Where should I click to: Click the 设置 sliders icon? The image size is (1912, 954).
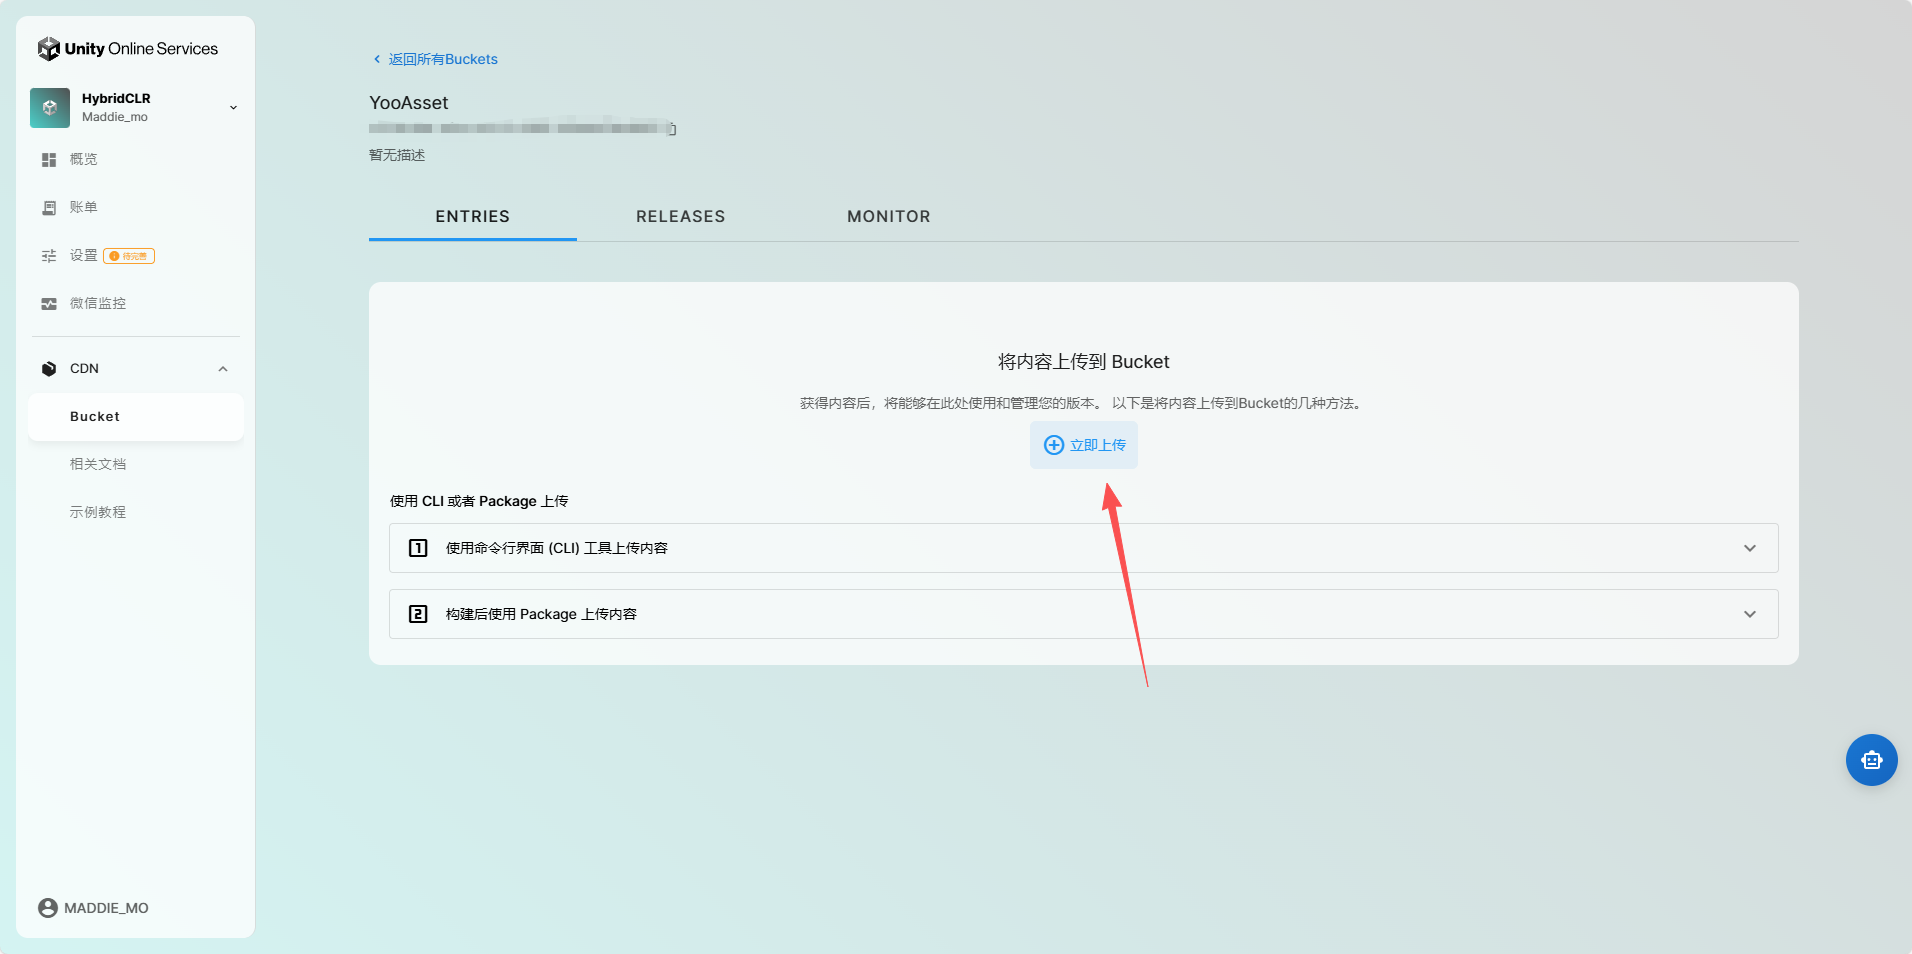tap(49, 256)
